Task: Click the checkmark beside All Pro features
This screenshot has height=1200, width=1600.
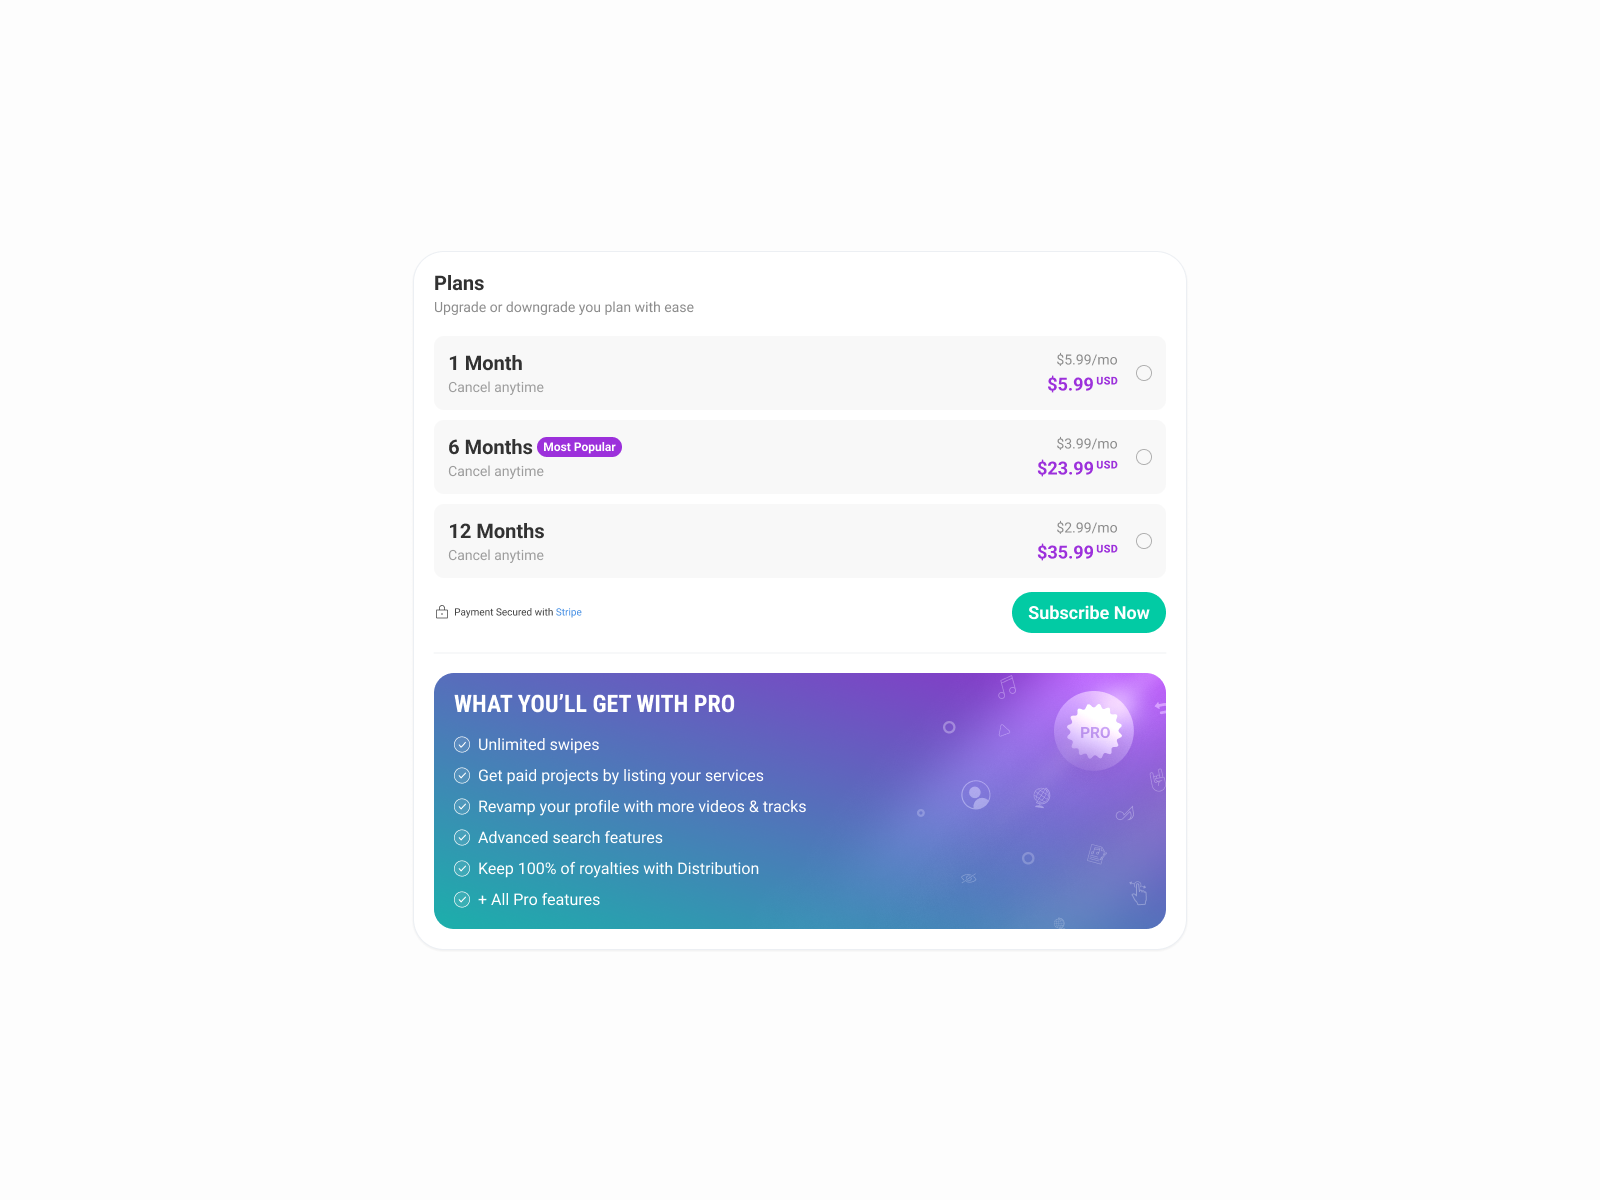Action: click(462, 899)
